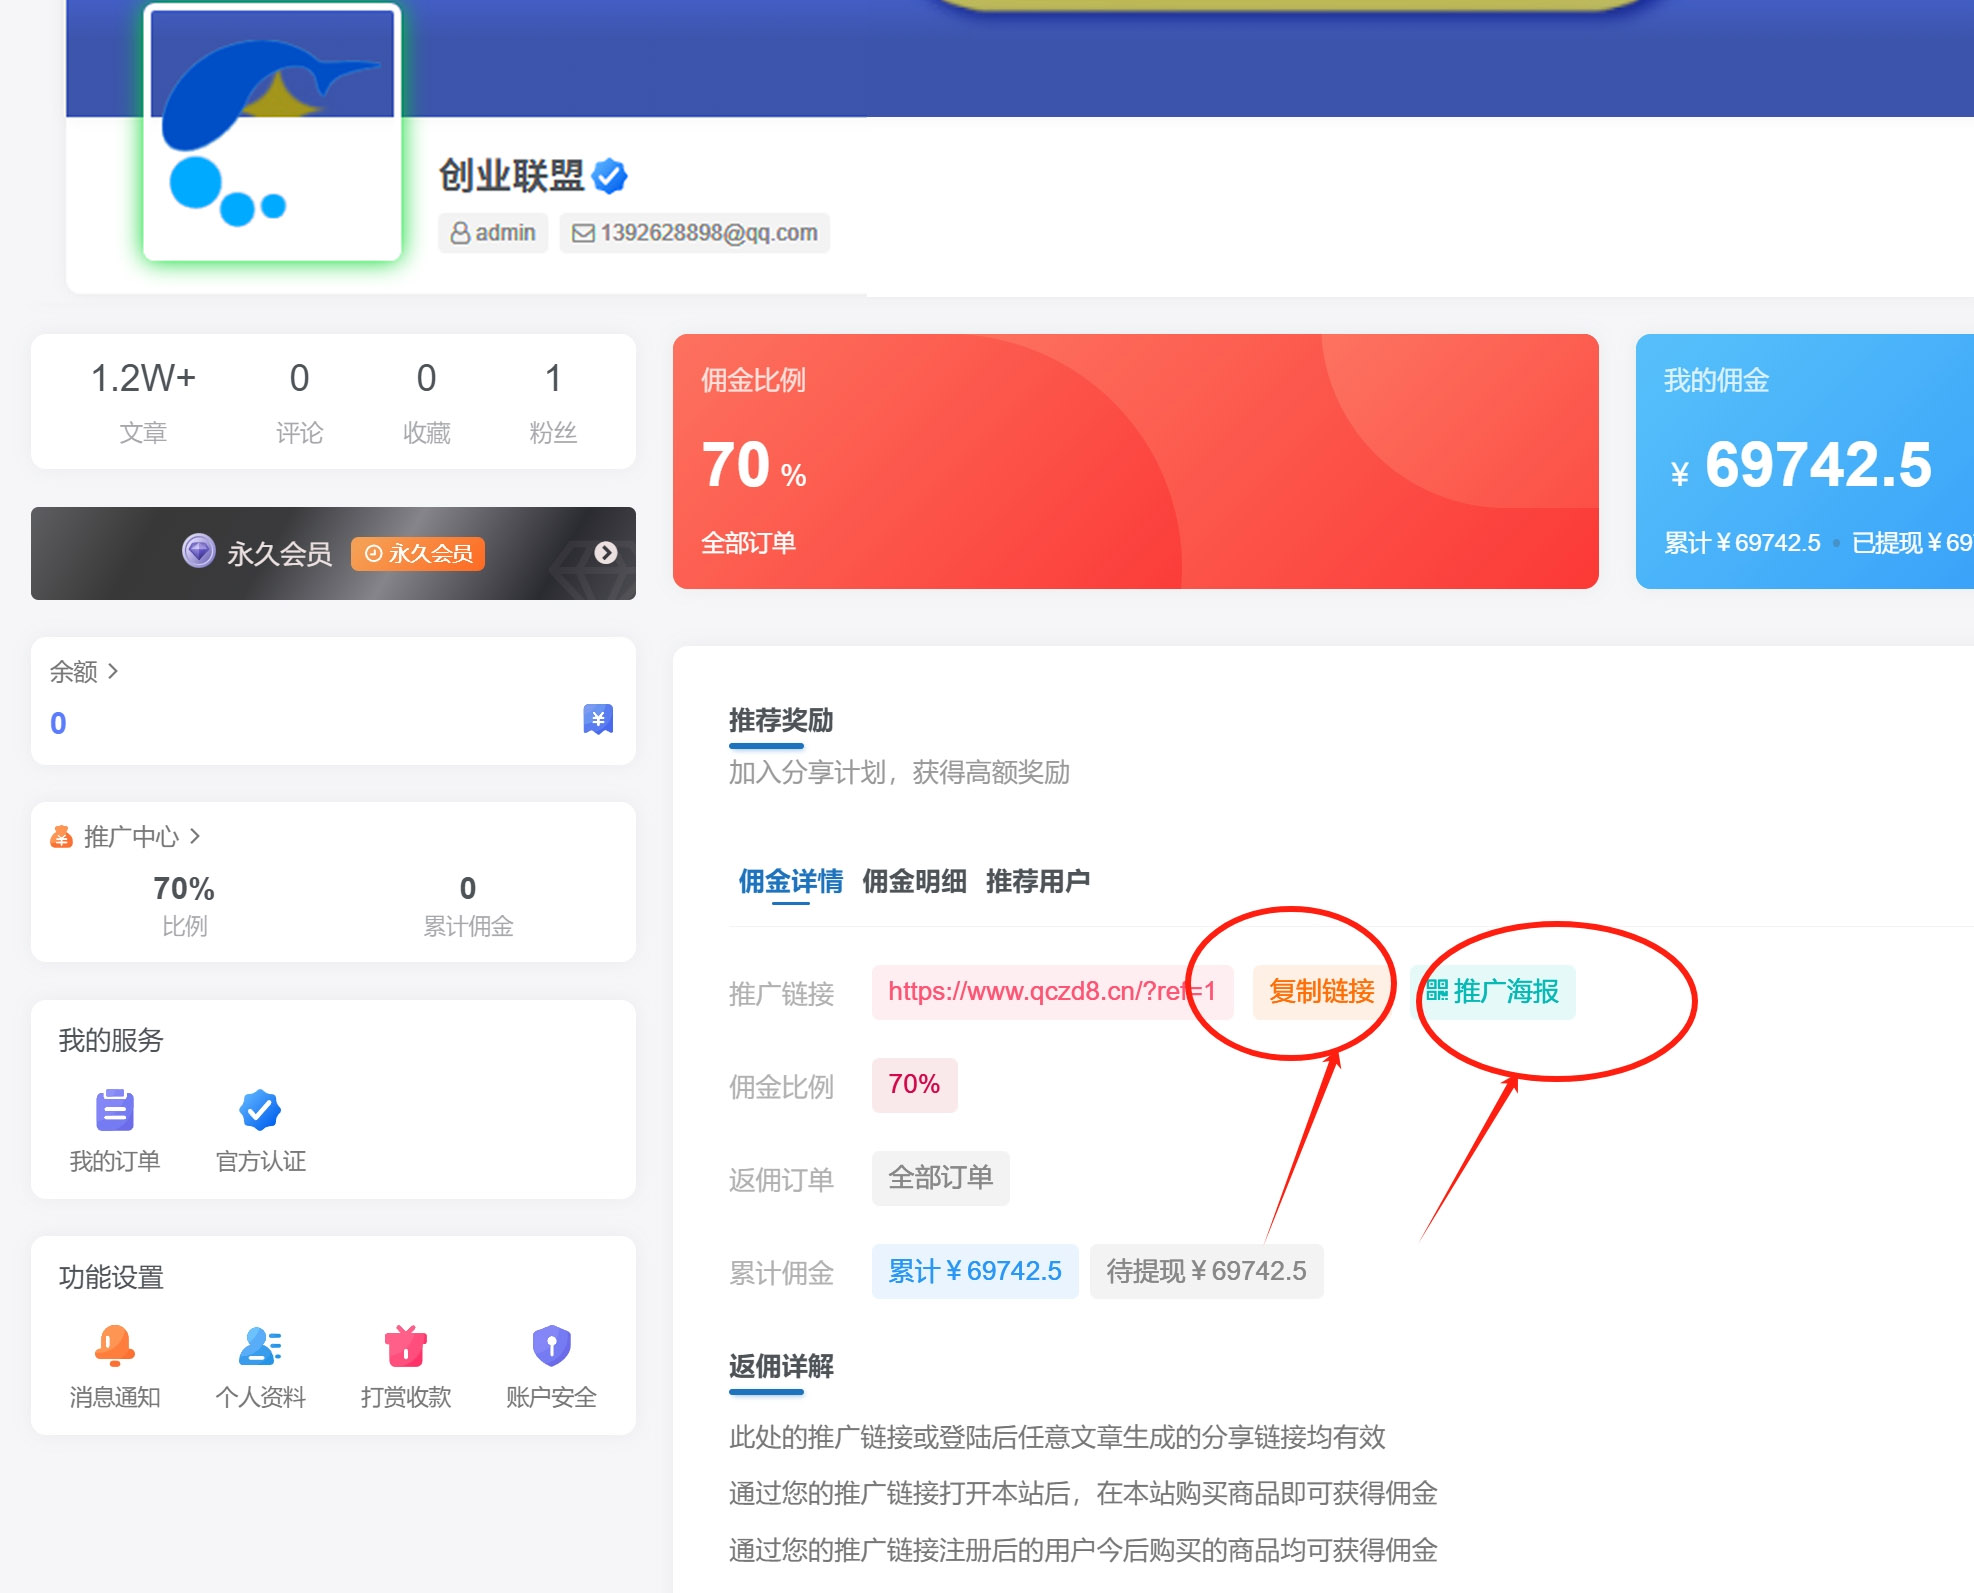Open 消息通知 bell icon
This screenshot has height=1593, width=1974.
point(114,1346)
